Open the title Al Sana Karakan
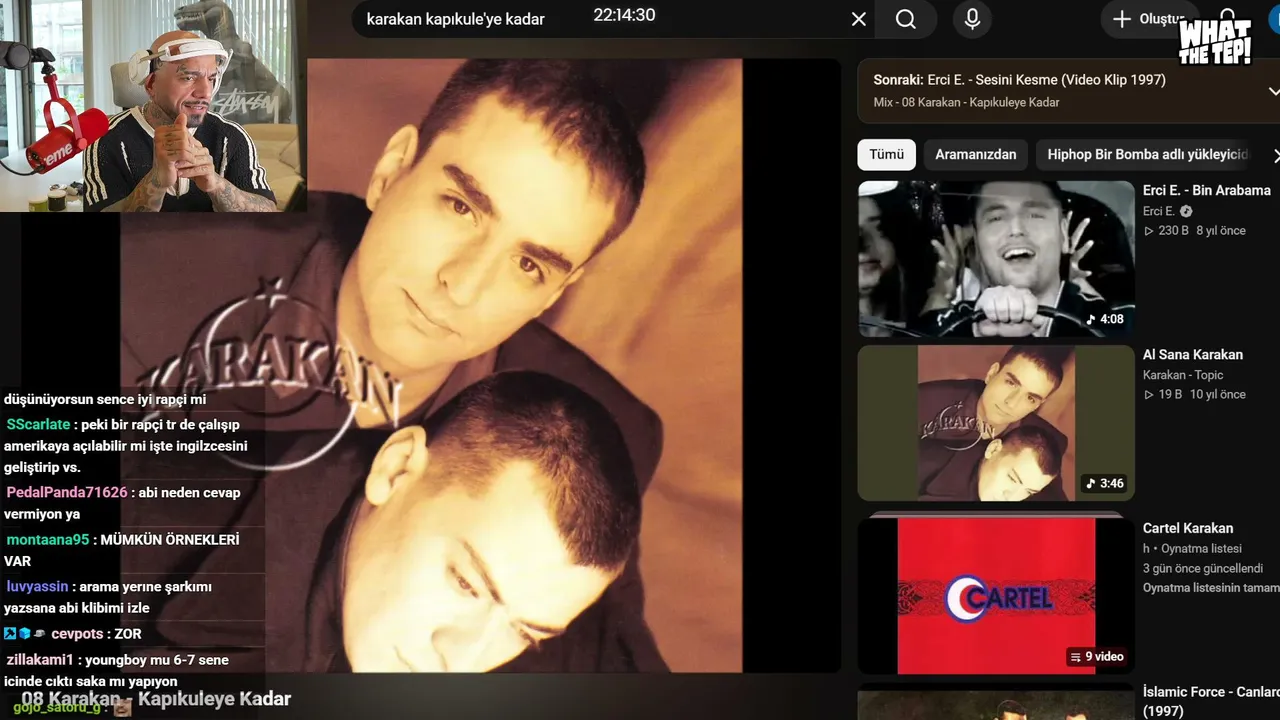This screenshot has height=720, width=1280. click(x=1193, y=354)
